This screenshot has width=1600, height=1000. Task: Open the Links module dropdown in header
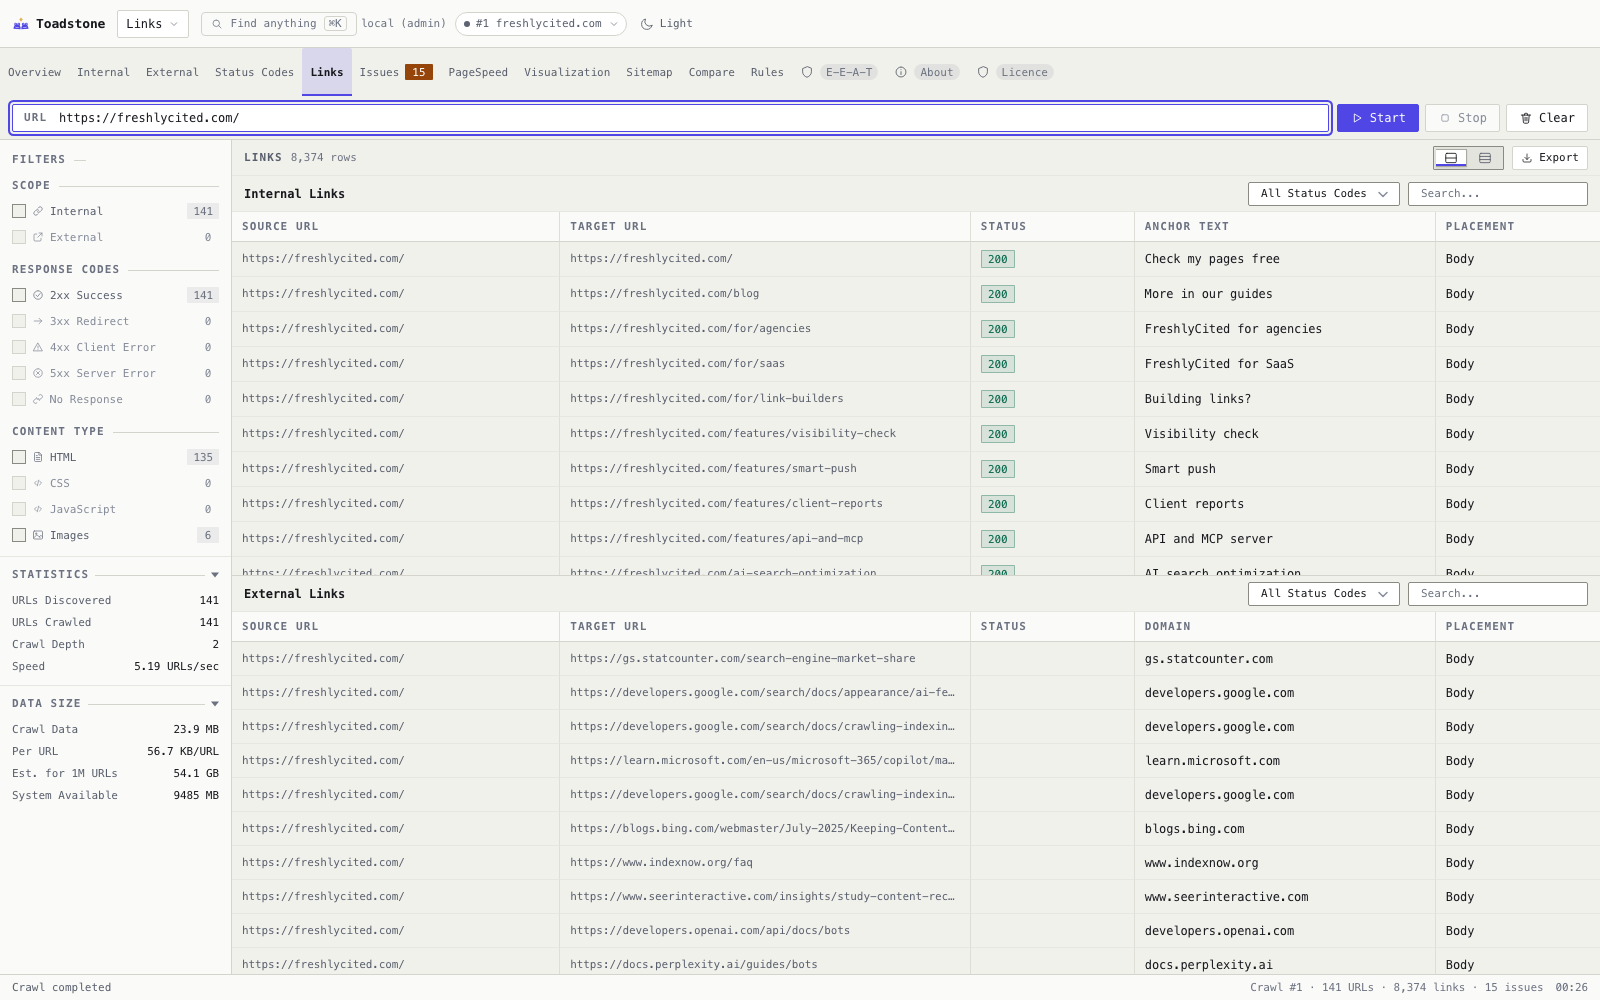(153, 24)
